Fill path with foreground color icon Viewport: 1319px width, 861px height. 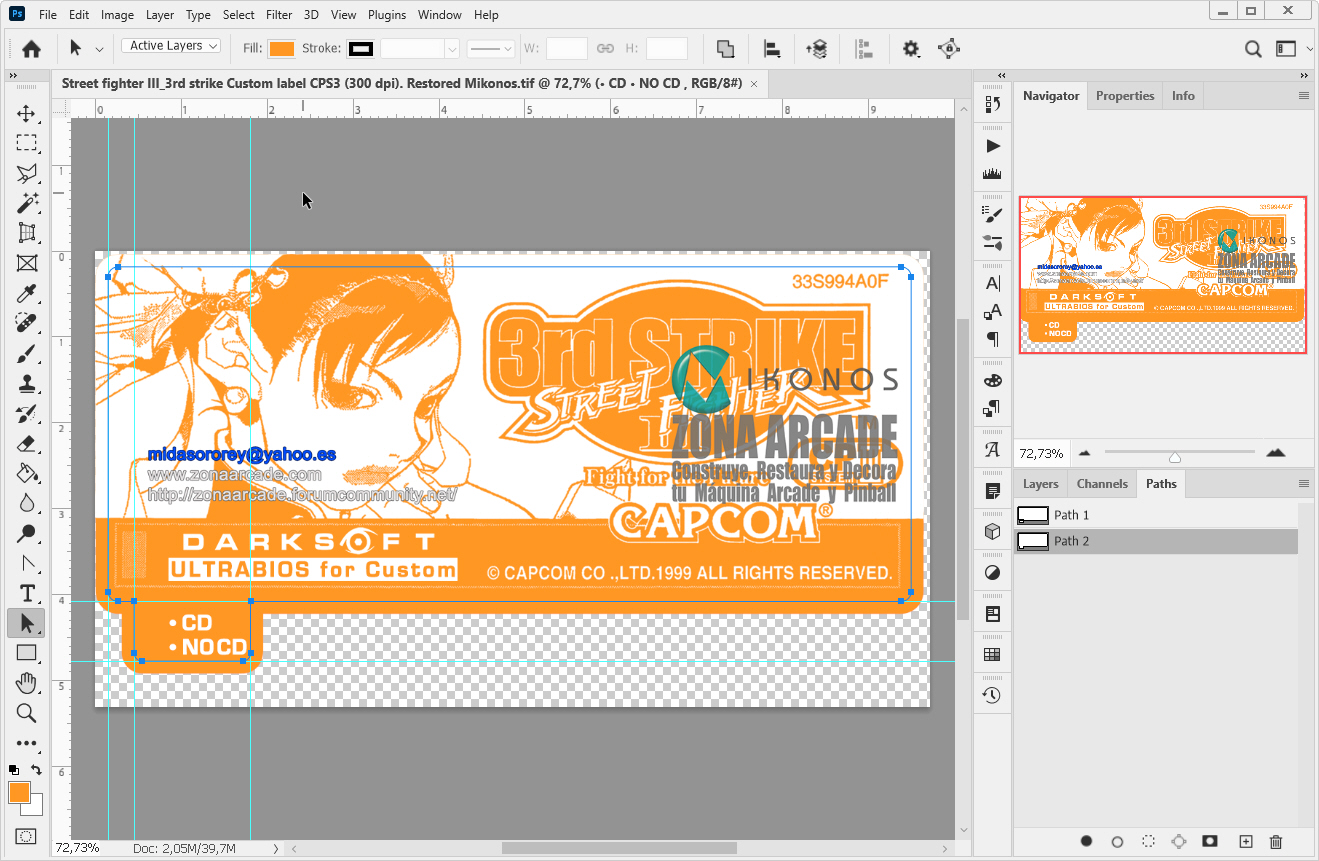[x=1087, y=842]
